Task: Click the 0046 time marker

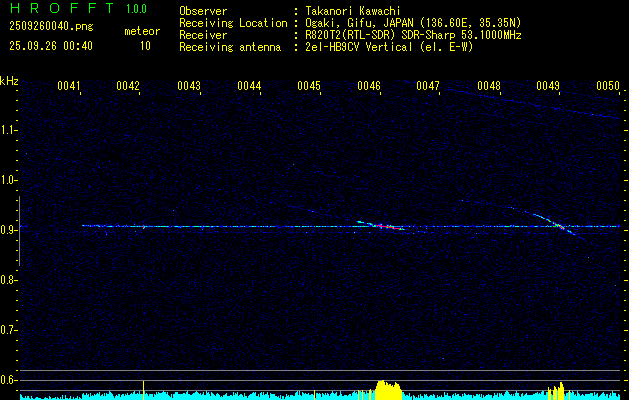Action: pyautogui.click(x=369, y=86)
